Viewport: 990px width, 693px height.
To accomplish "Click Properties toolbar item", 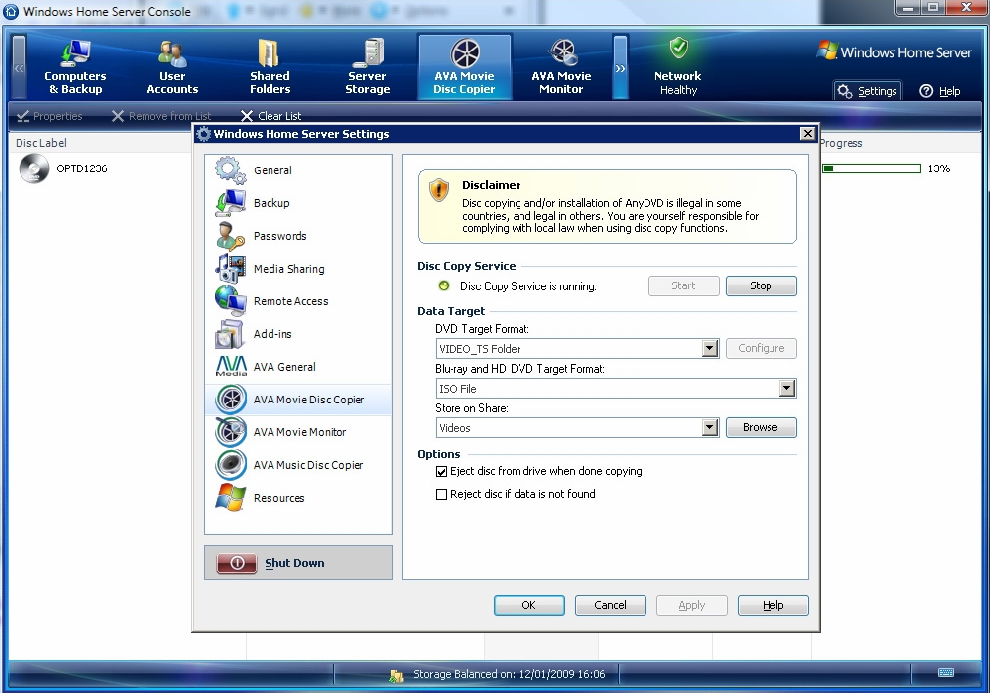I will [49, 116].
